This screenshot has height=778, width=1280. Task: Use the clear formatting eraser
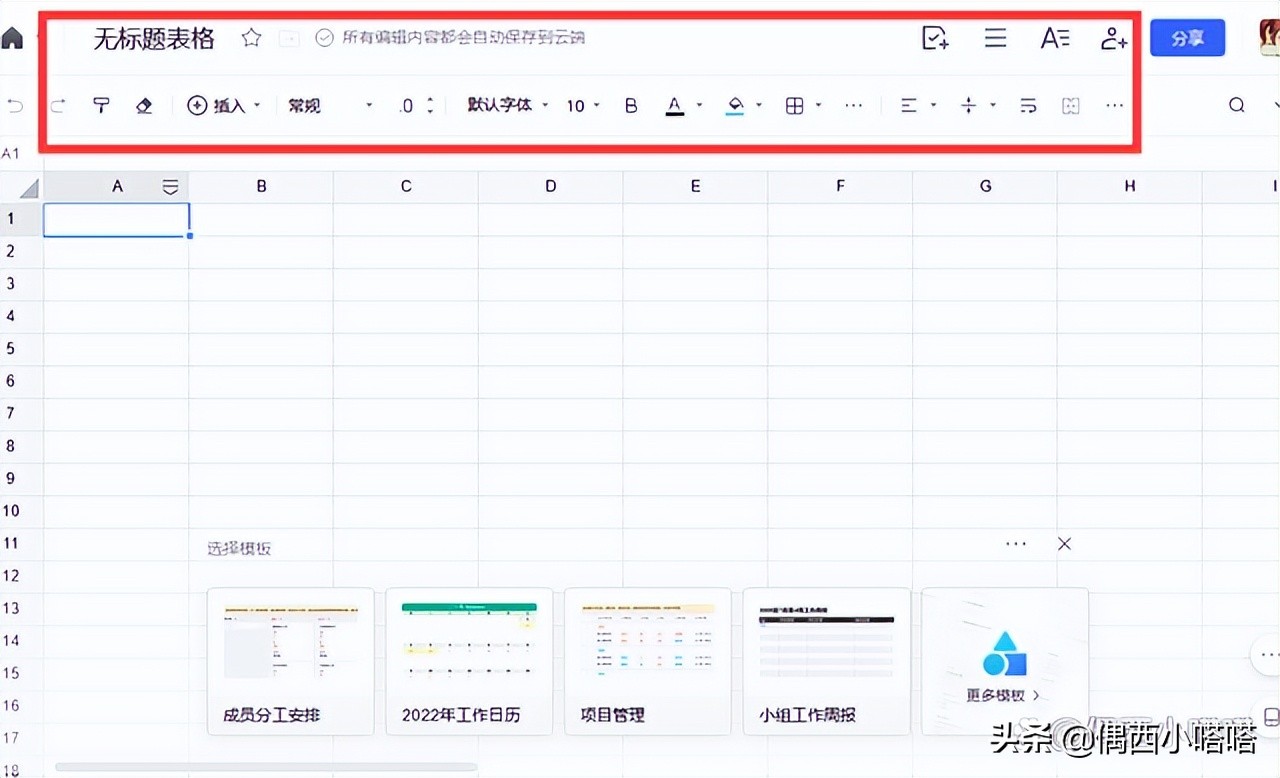point(144,105)
